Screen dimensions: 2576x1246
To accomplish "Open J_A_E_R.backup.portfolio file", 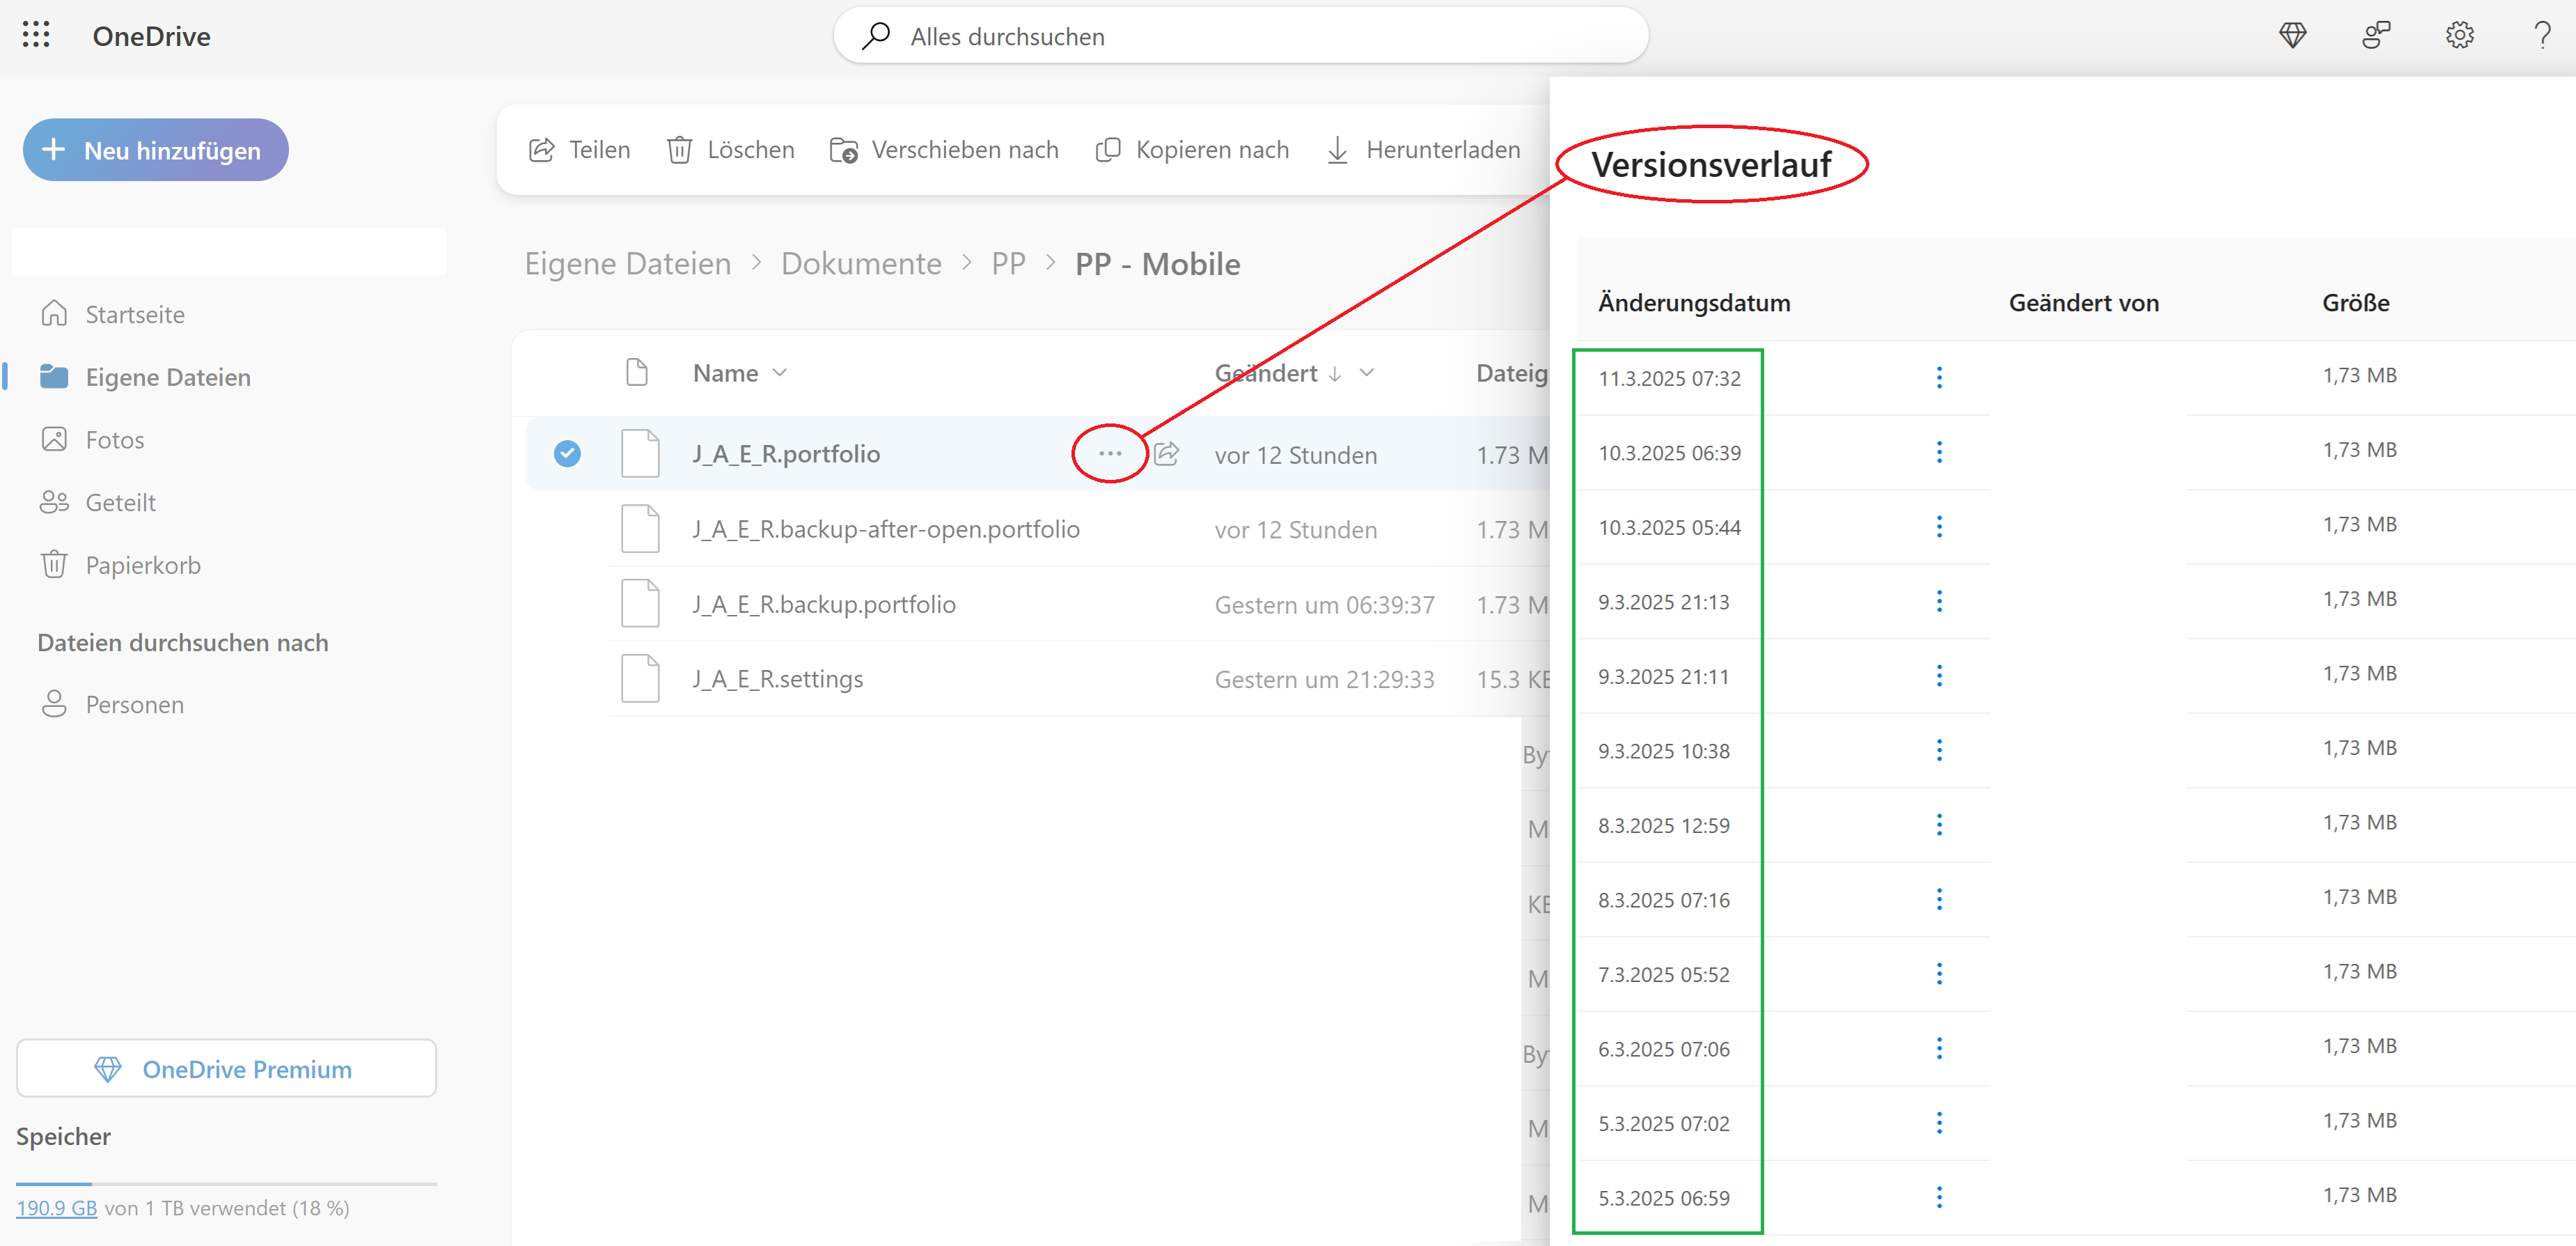I will [824, 604].
